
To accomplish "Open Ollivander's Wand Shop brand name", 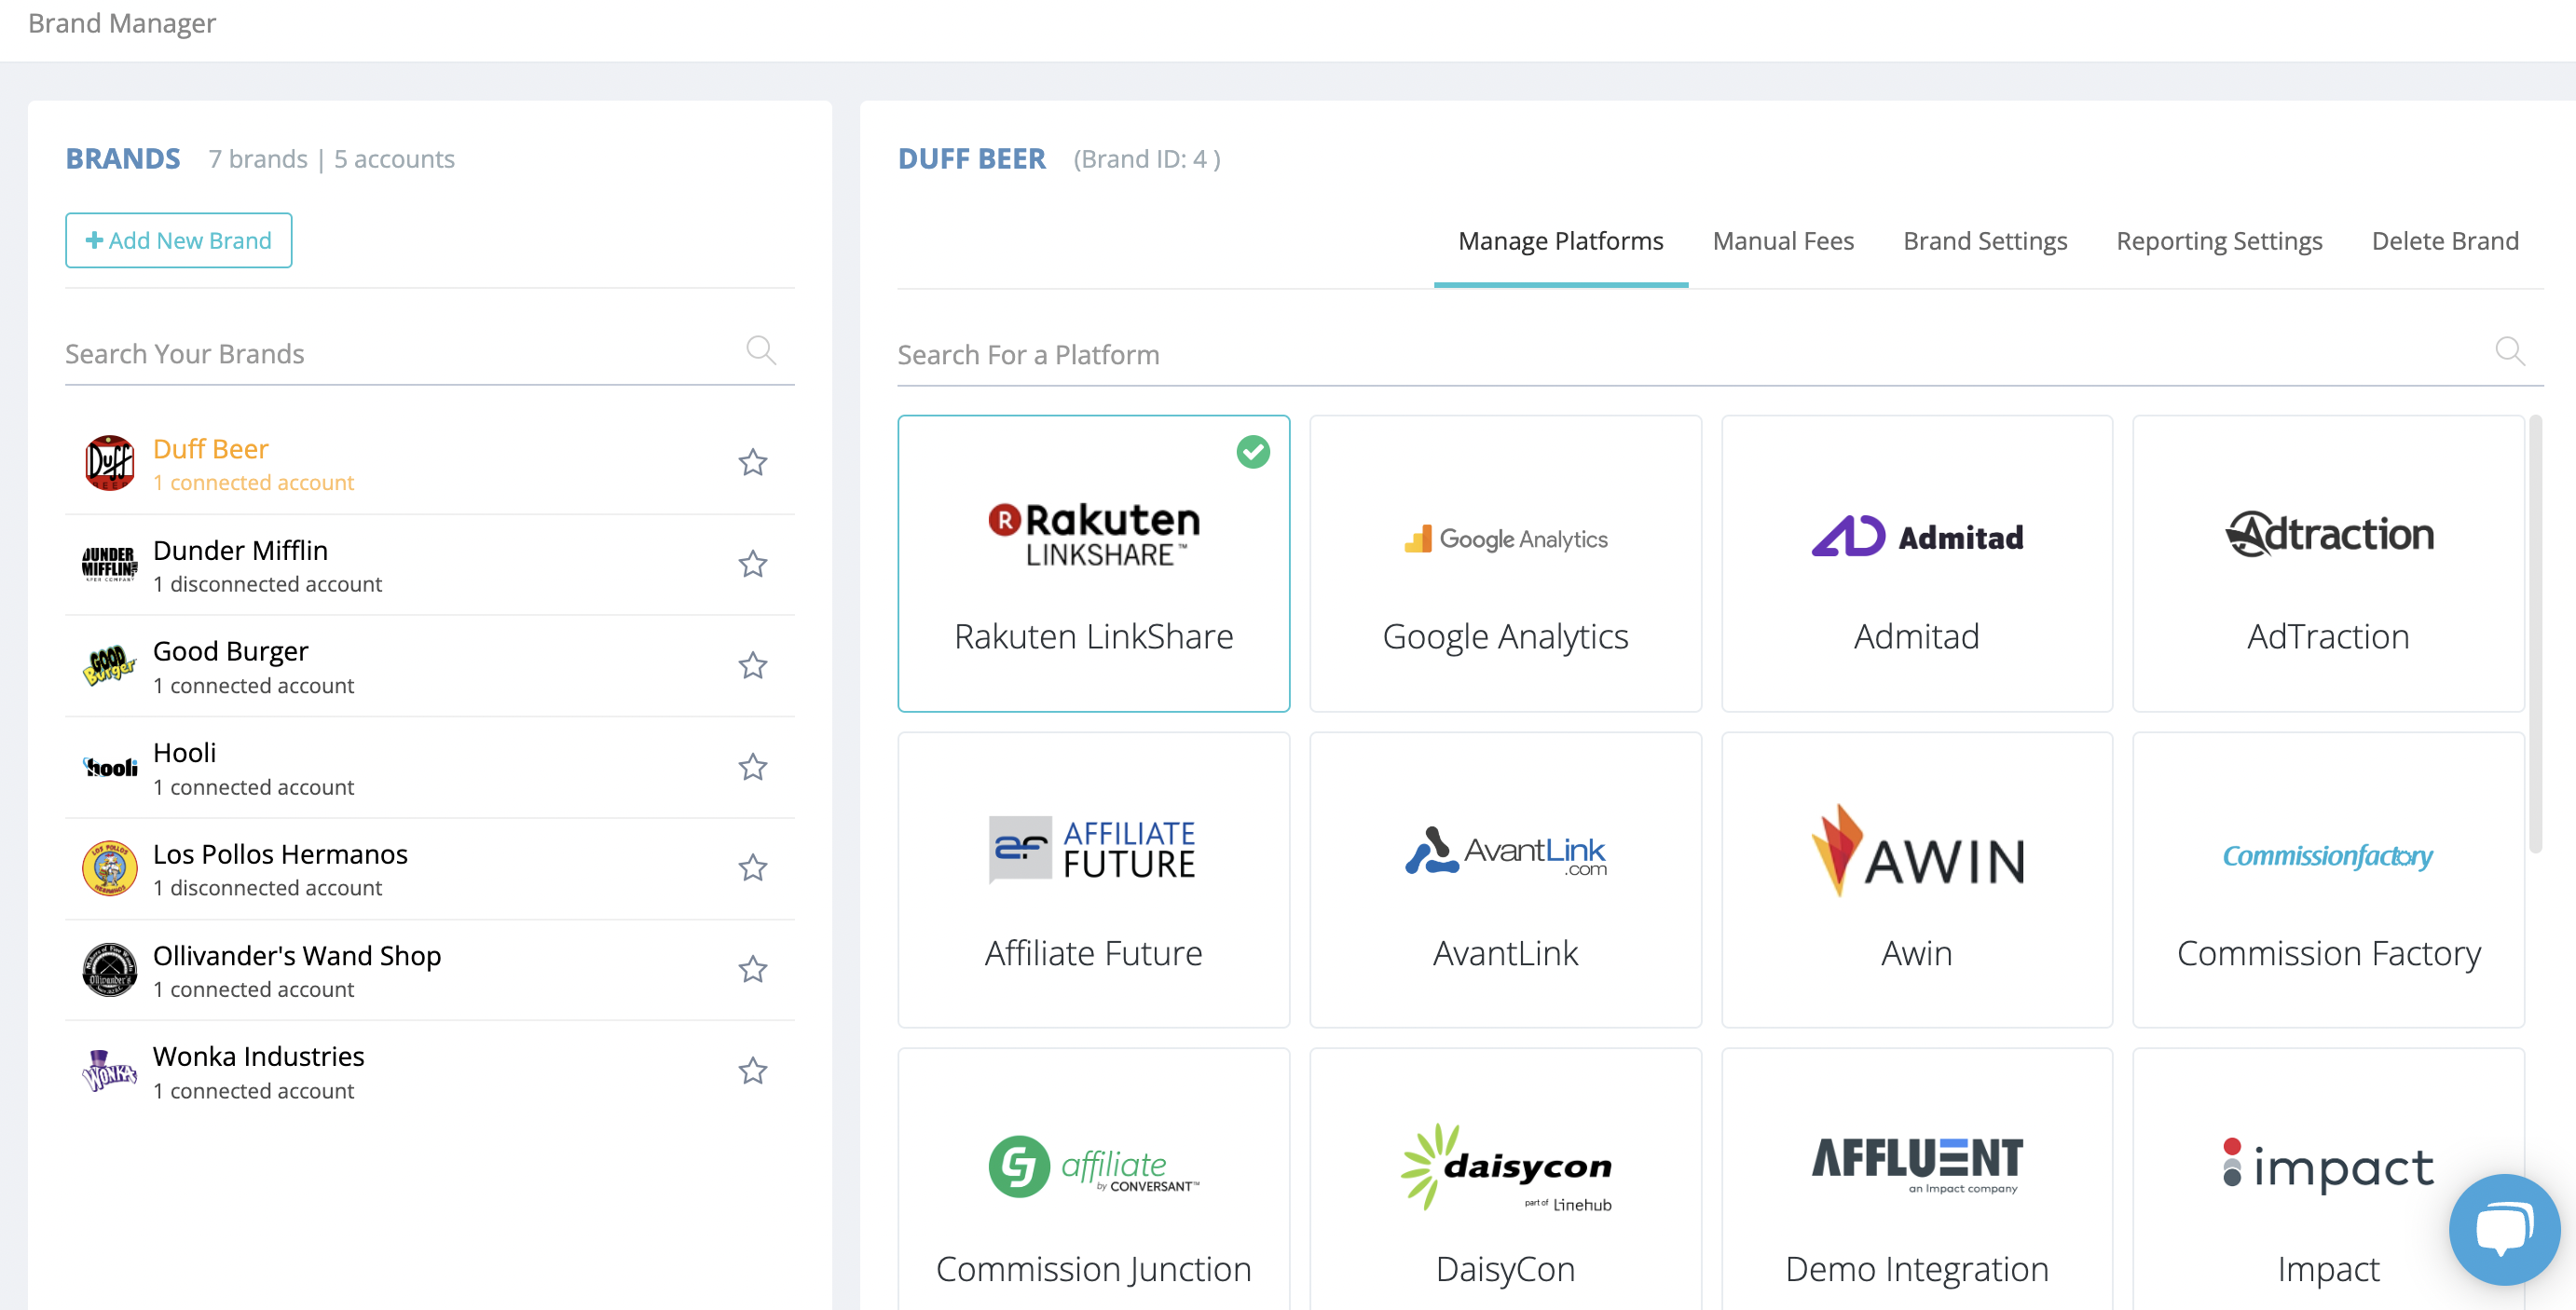I will coord(297,955).
